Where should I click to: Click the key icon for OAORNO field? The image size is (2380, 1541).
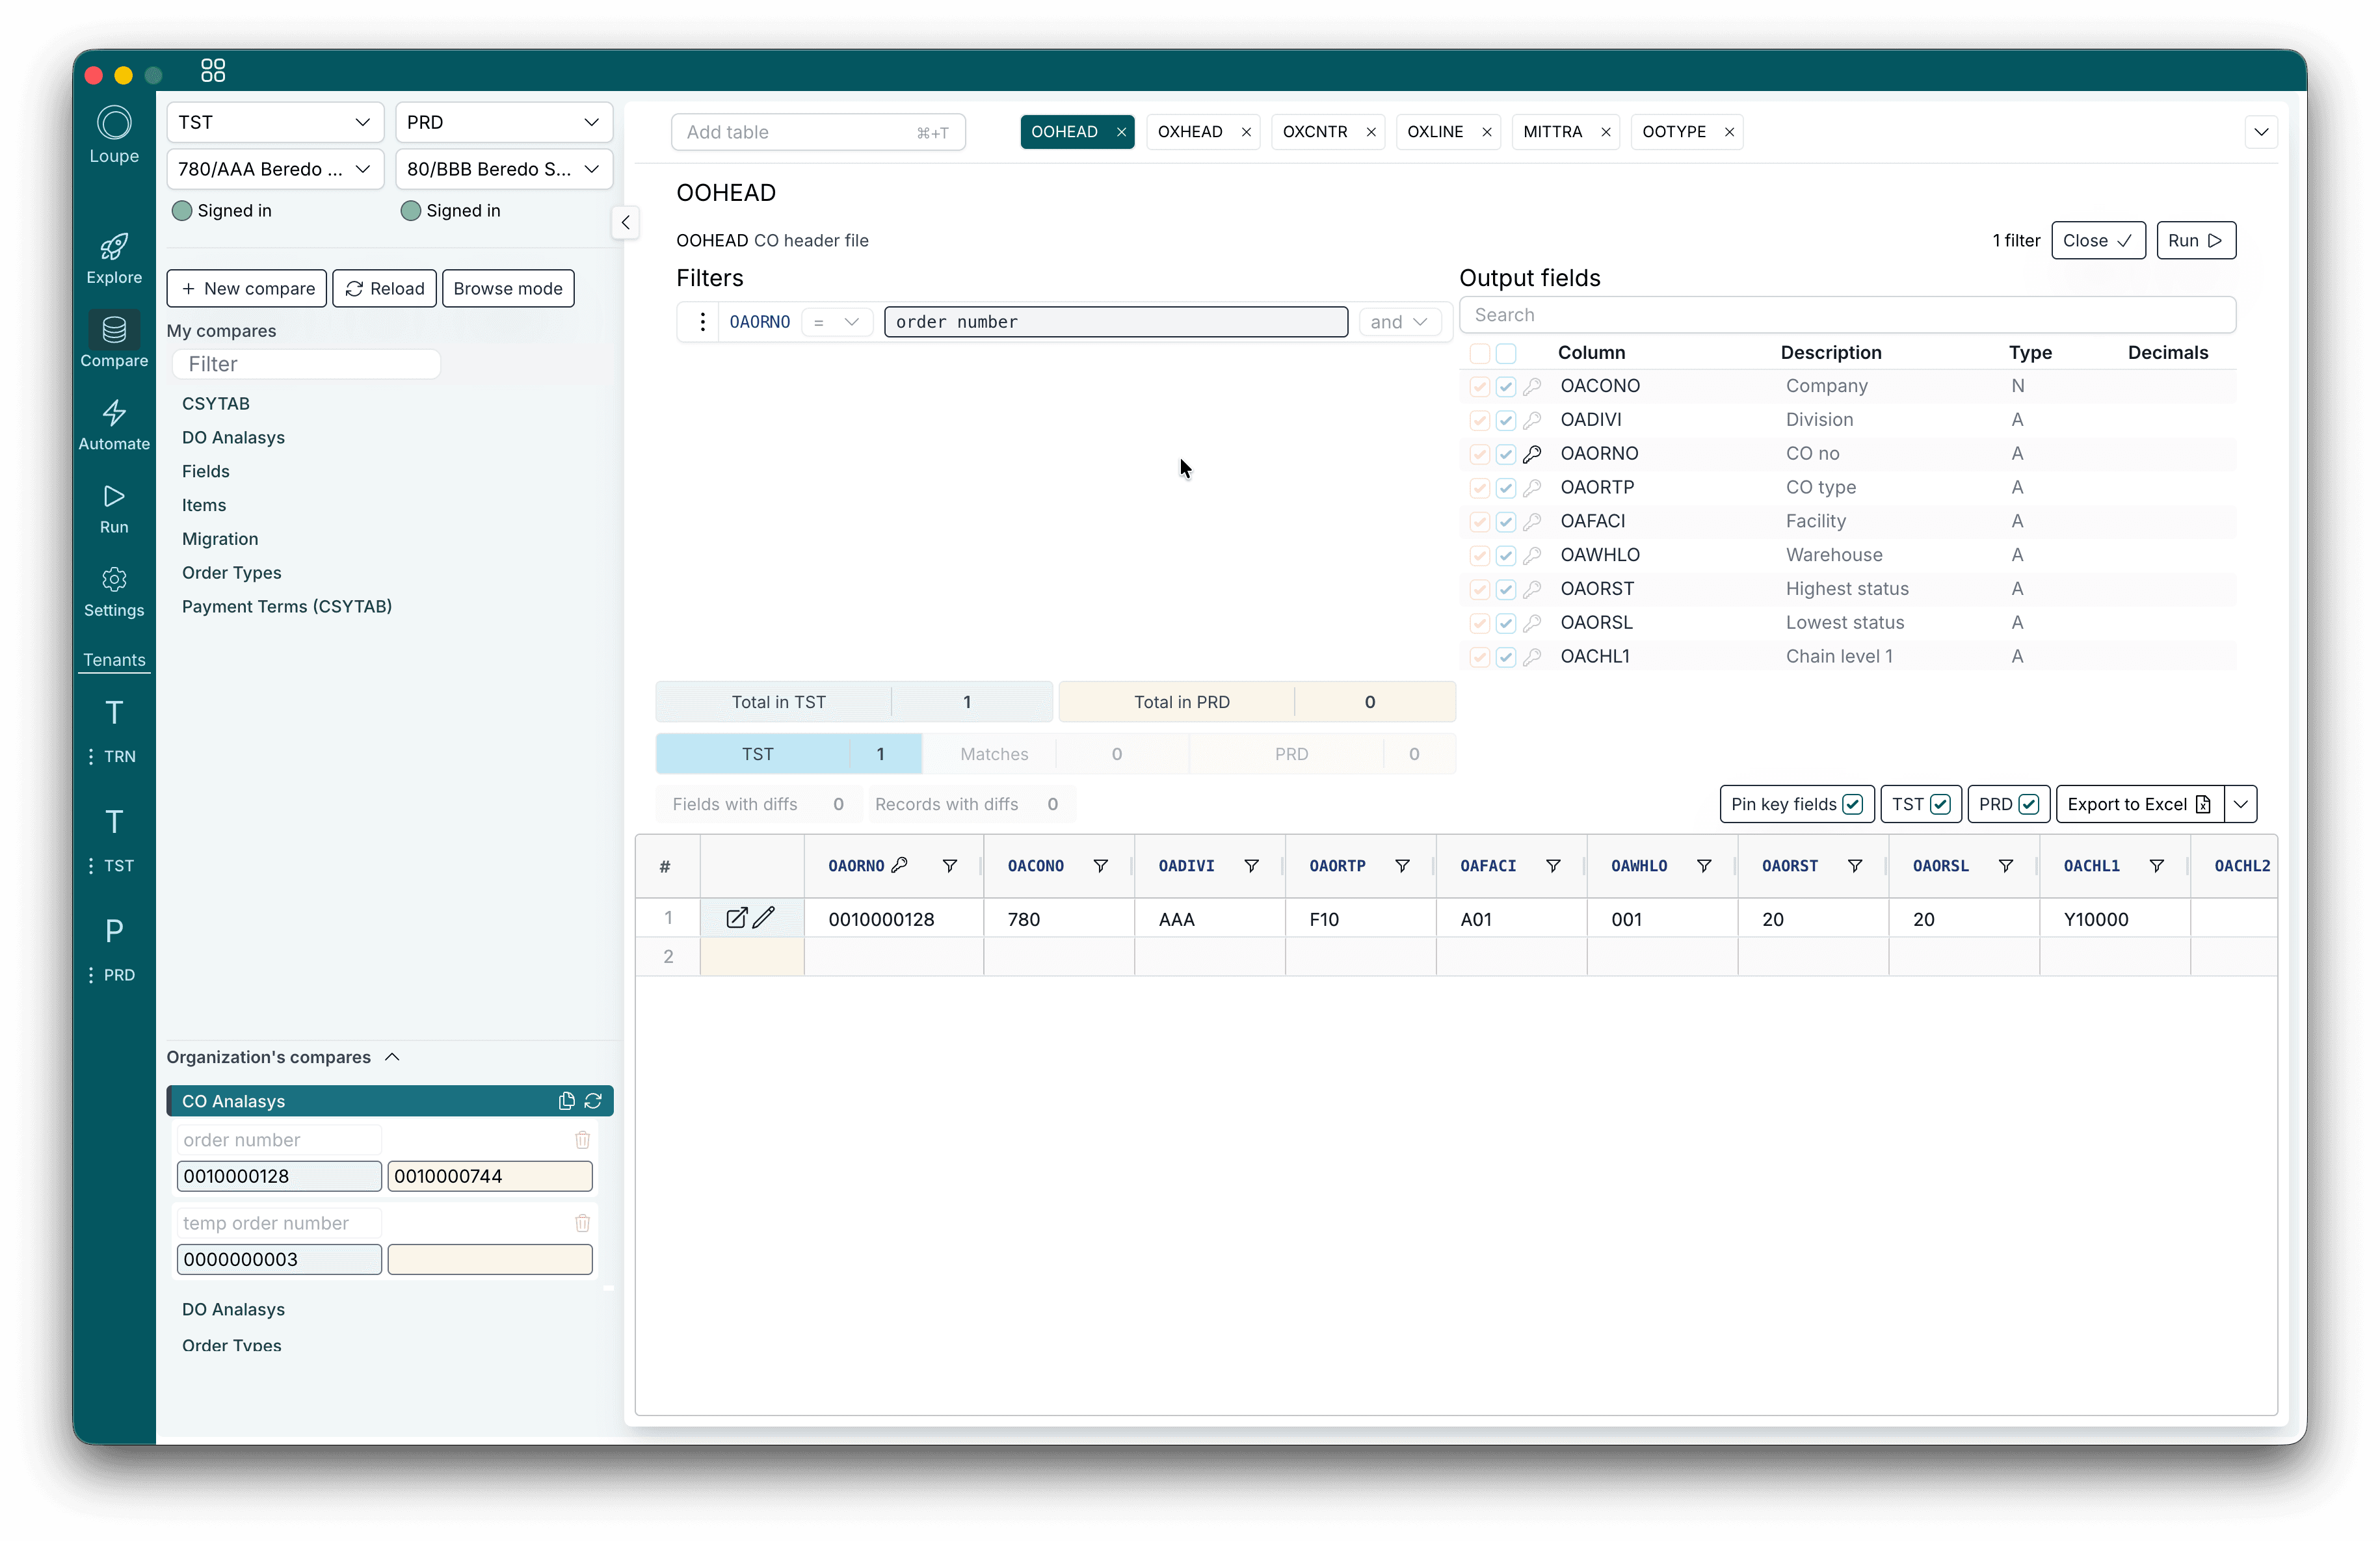click(x=1532, y=454)
